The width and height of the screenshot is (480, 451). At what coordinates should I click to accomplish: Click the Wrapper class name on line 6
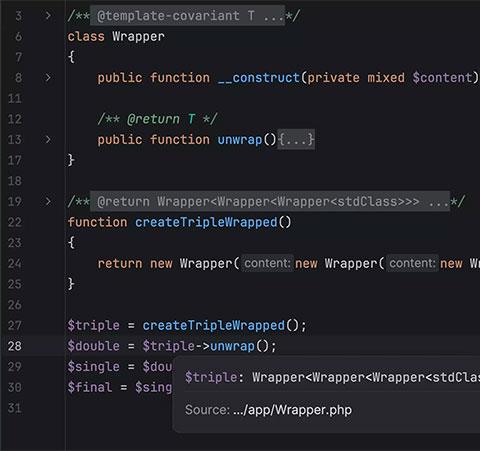pyautogui.click(x=138, y=37)
